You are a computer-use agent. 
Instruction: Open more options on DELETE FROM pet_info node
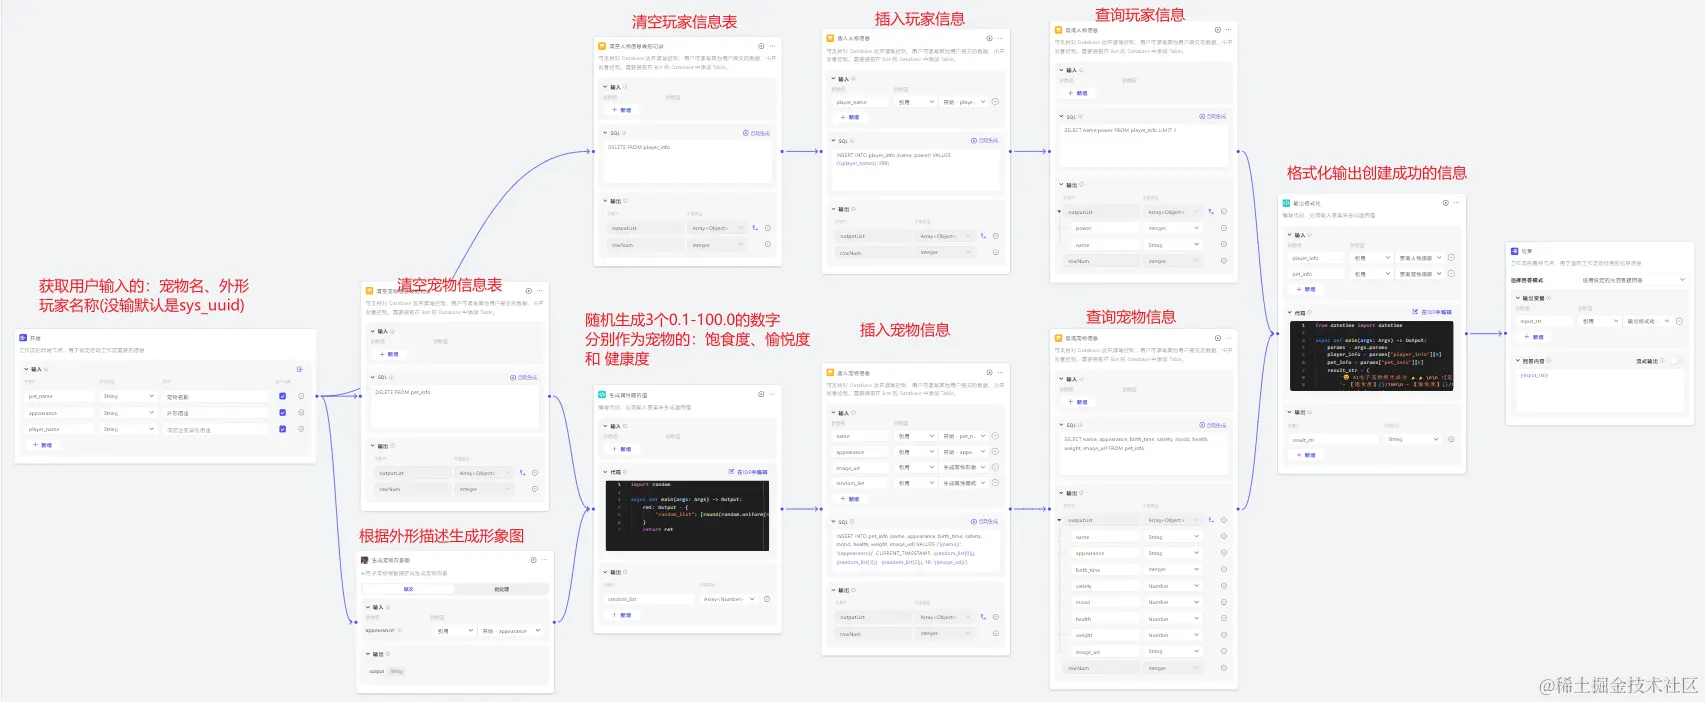[x=540, y=291]
